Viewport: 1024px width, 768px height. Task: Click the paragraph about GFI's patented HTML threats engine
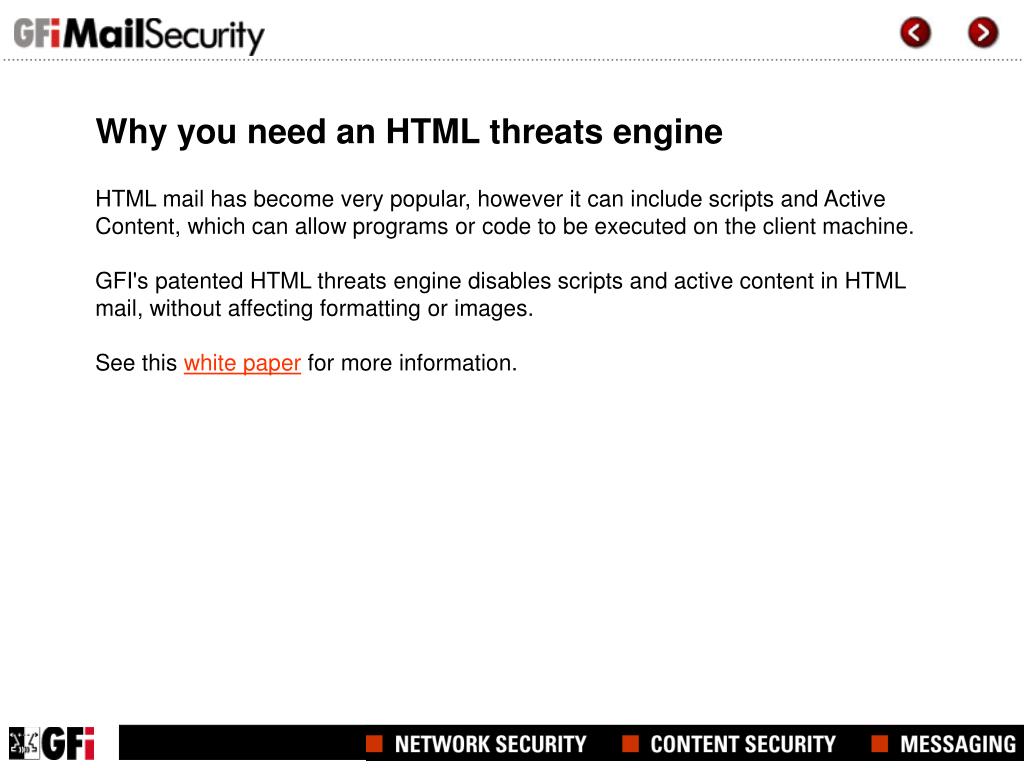[x=500, y=295]
